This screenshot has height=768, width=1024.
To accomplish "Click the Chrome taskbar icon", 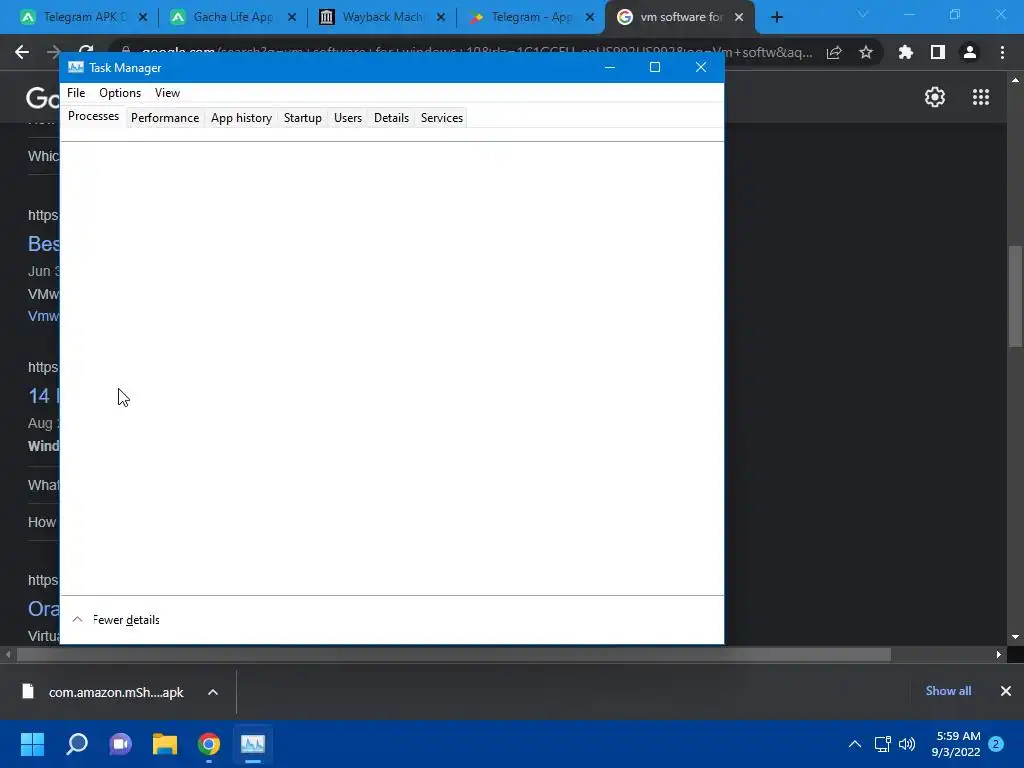I will point(209,744).
